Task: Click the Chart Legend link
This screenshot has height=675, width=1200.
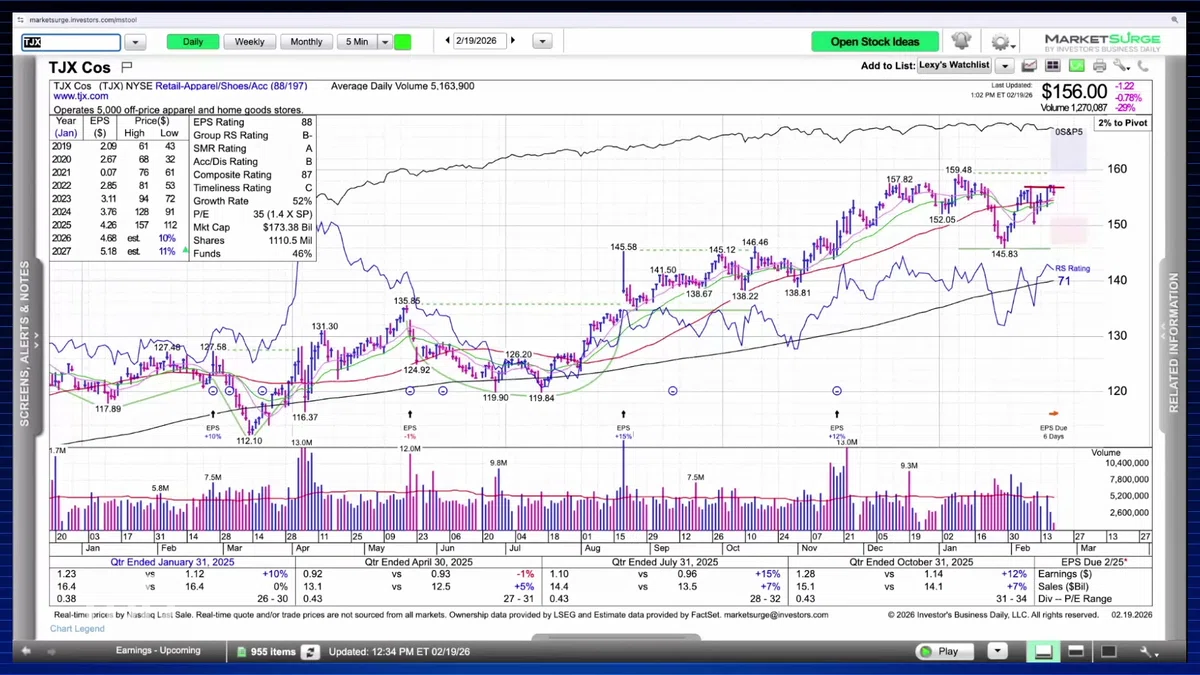Action: (x=77, y=629)
